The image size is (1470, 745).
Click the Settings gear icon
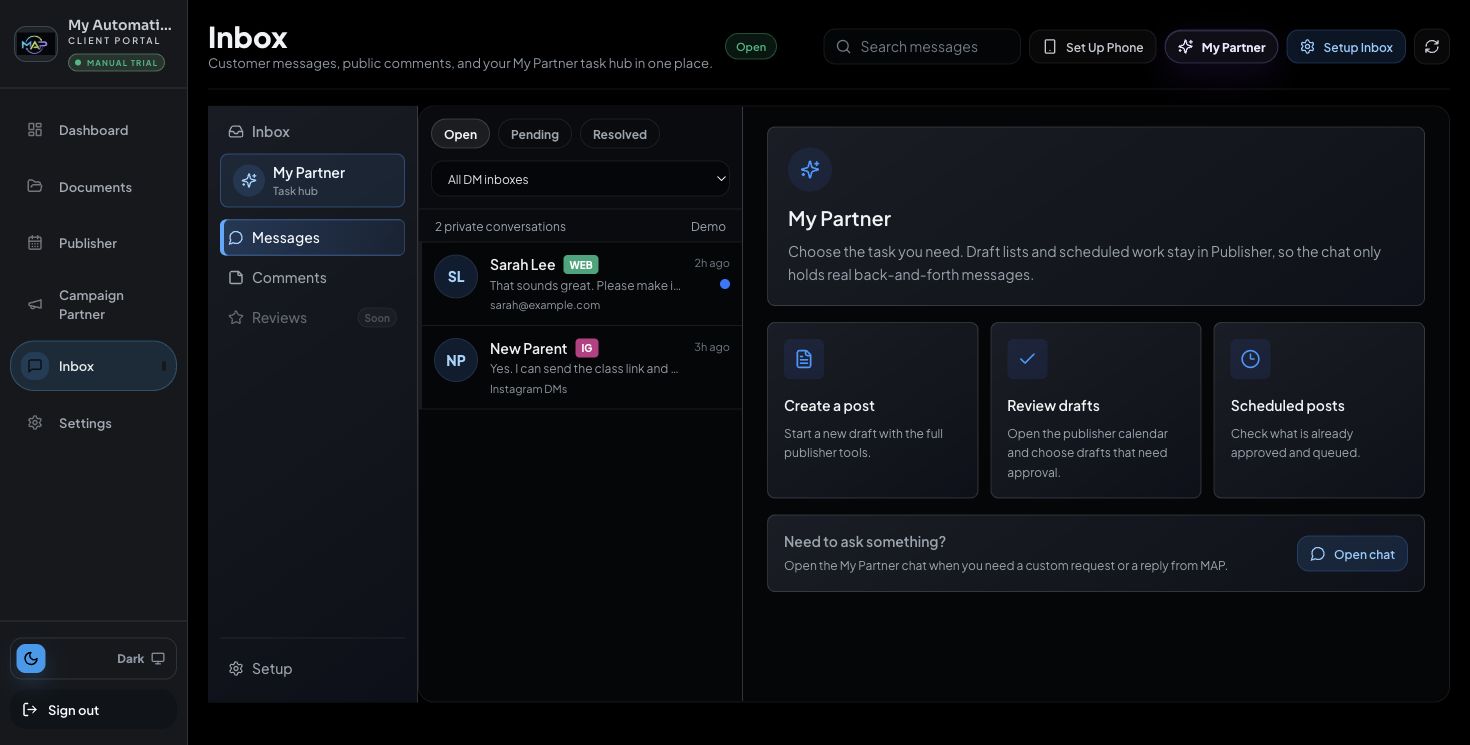35,423
